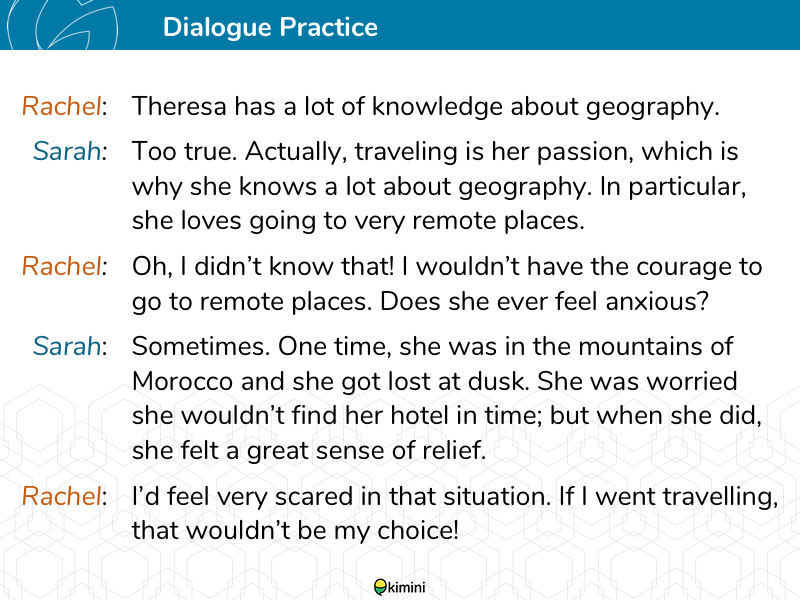Click the kimini brand name text

(x=408, y=588)
